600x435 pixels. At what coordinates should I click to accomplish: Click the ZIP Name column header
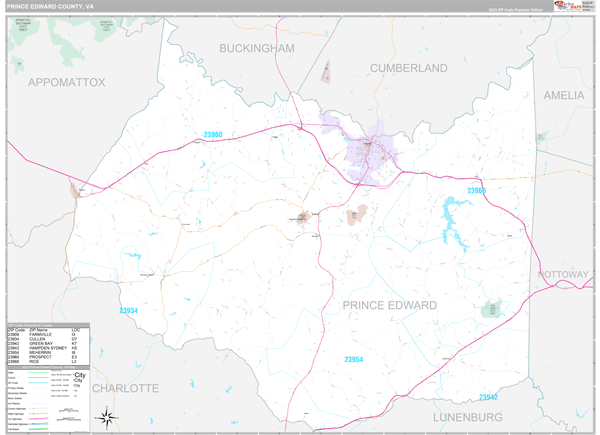pos(38,330)
